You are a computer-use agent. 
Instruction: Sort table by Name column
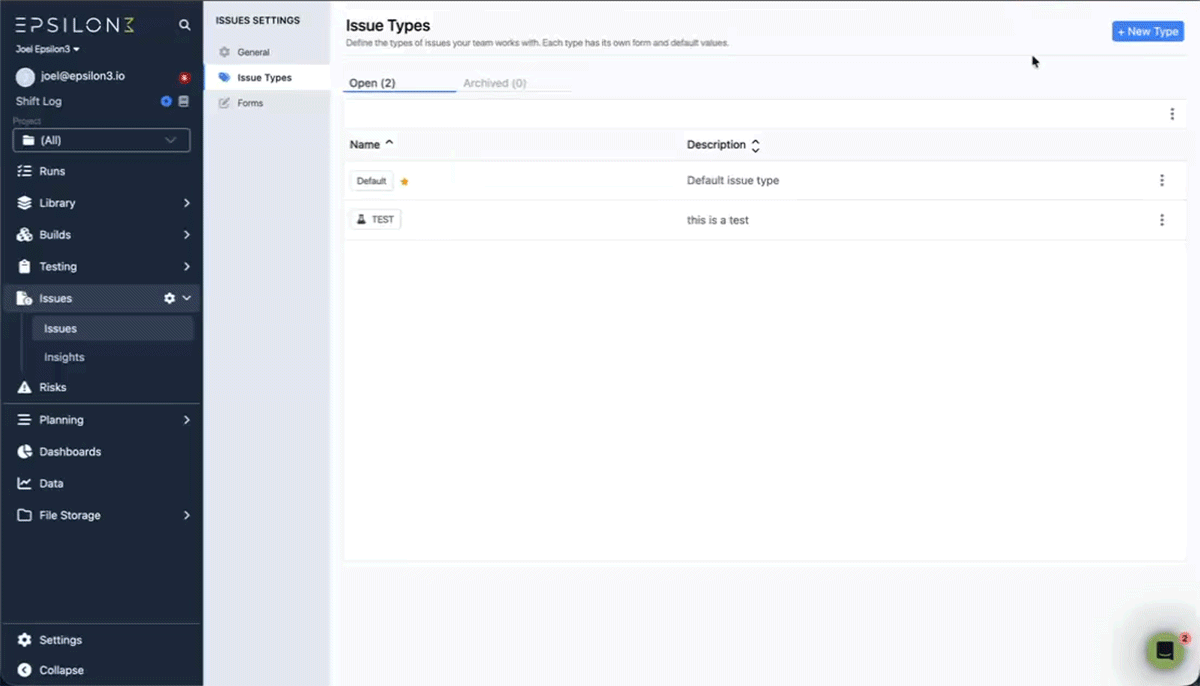tap(372, 145)
